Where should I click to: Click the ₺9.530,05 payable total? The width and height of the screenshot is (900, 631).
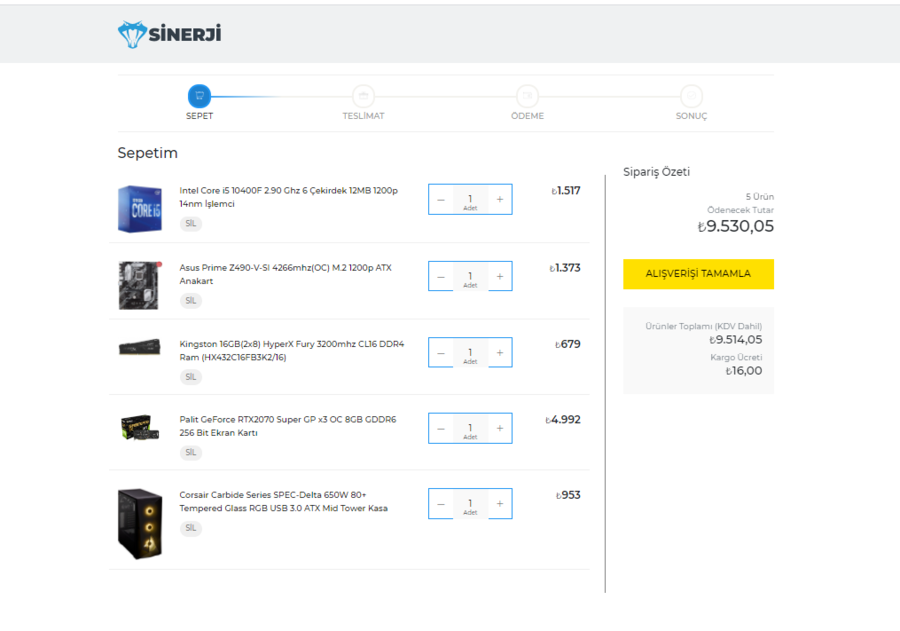(735, 226)
